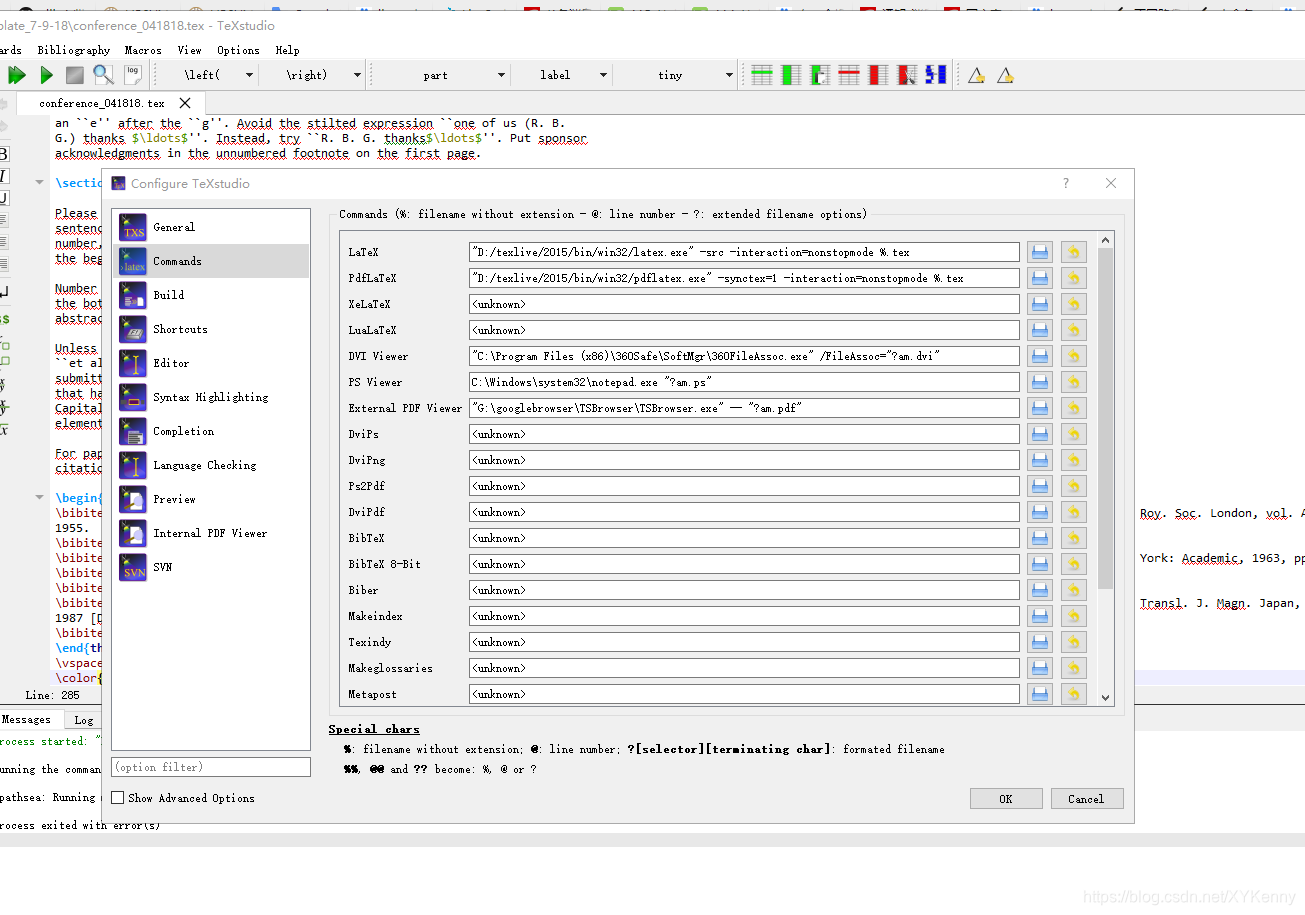The width and height of the screenshot is (1305, 915).
Task: Click the scroll up arrow of commands list
Action: click(x=1105, y=240)
